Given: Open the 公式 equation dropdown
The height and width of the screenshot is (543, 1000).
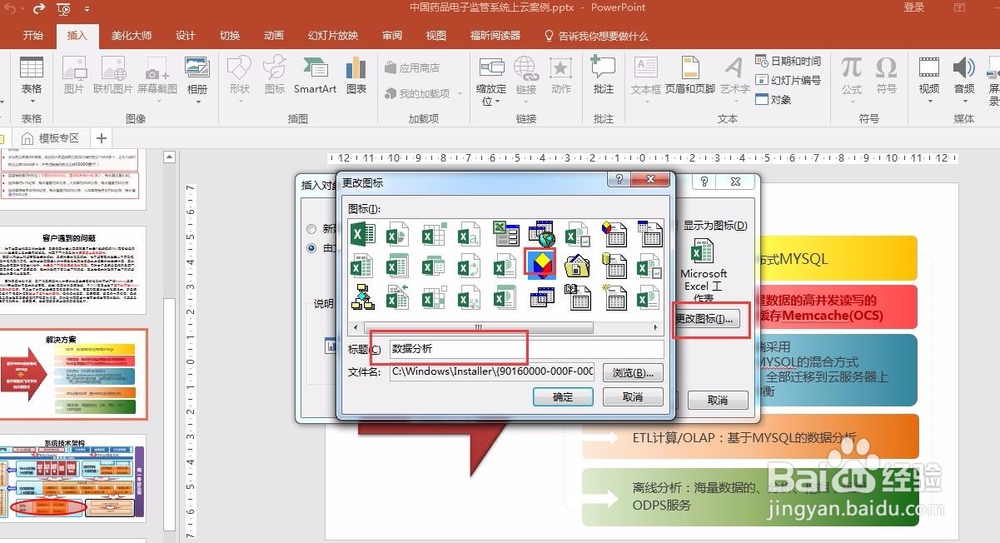Looking at the screenshot, I should coord(851,101).
